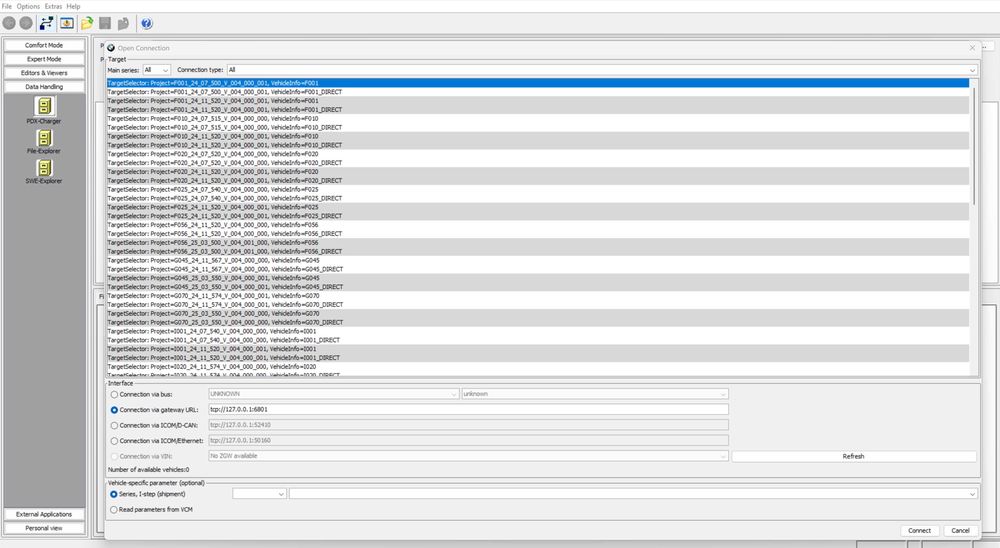This screenshot has width=1000, height=548.
Task: Open the Extras menu
Action: click(x=54, y=6)
